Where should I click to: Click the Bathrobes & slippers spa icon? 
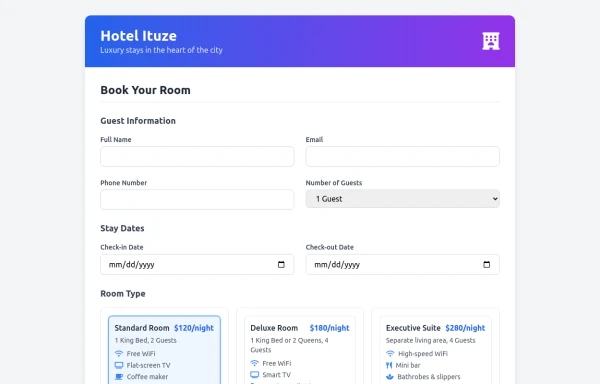click(390, 377)
